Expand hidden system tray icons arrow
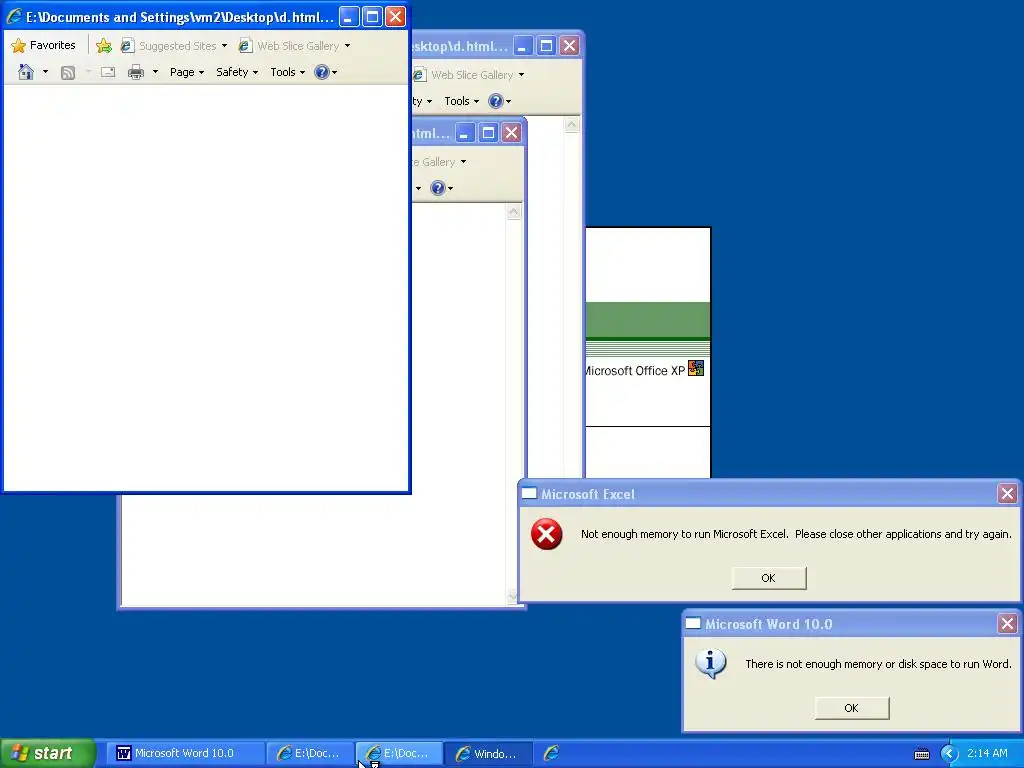The image size is (1024, 768). [949, 754]
